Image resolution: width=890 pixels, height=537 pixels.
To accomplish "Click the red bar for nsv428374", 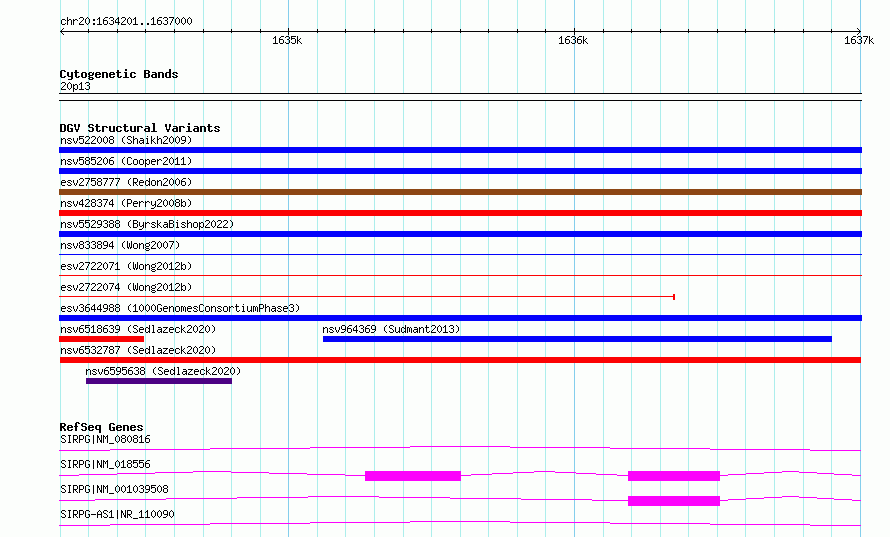I will pos(460,213).
